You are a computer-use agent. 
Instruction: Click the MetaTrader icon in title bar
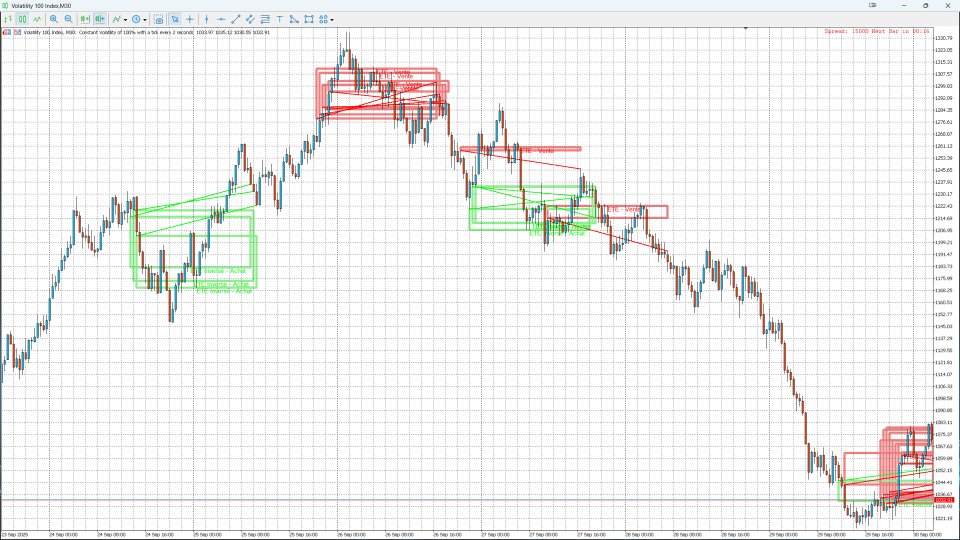[5, 6]
